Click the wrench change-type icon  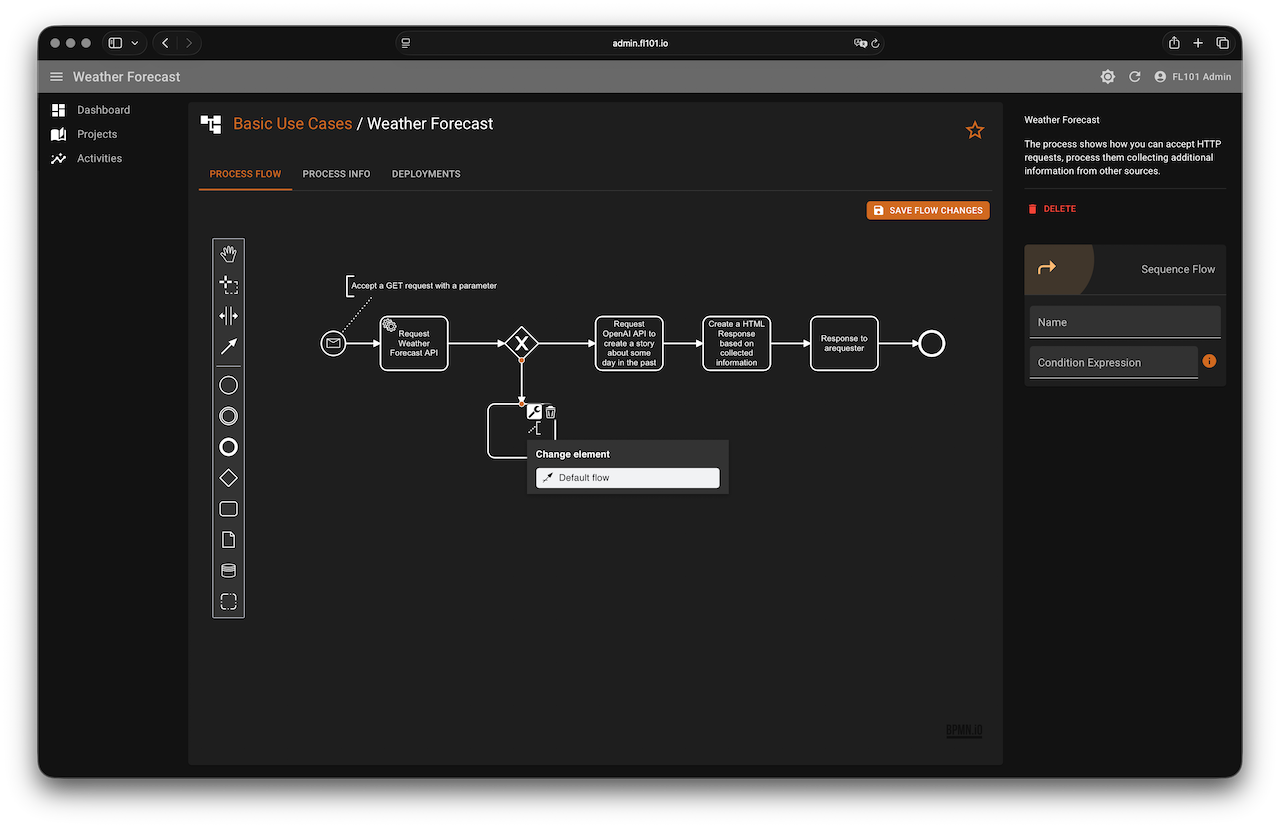point(534,412)
